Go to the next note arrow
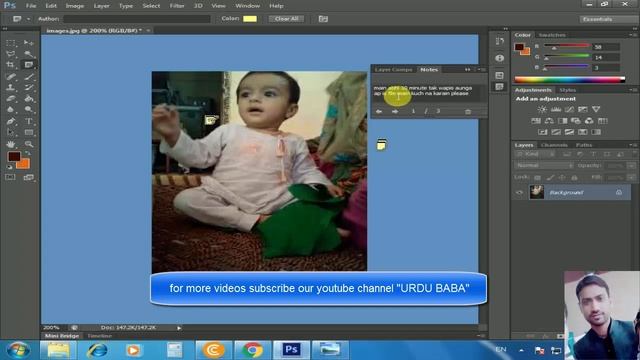Screen dimensions: 640x360 tap(395, 111)
